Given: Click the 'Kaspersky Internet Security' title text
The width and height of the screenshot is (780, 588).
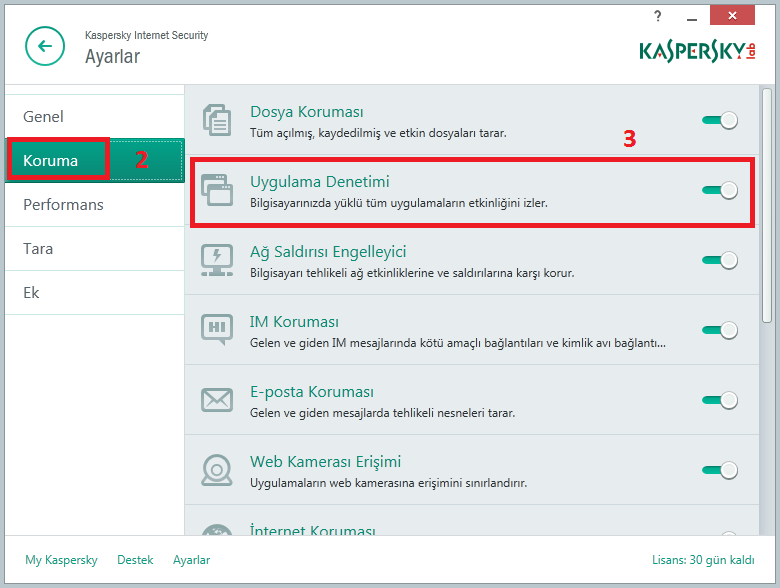Looking at the screenshot, I should 146,35.
